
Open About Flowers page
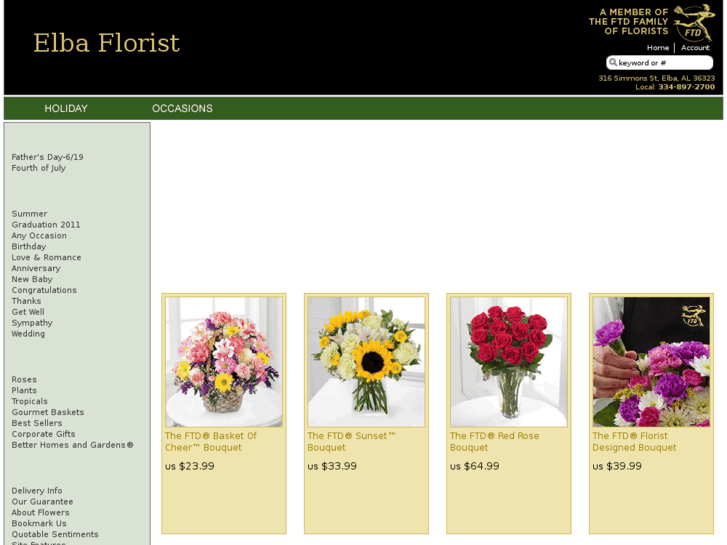coord(40,513)
